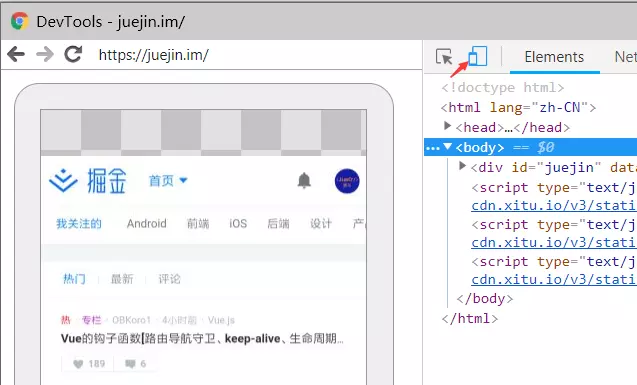Select the third script type element
Screen dimensions: 637x385
coord(554,262)
